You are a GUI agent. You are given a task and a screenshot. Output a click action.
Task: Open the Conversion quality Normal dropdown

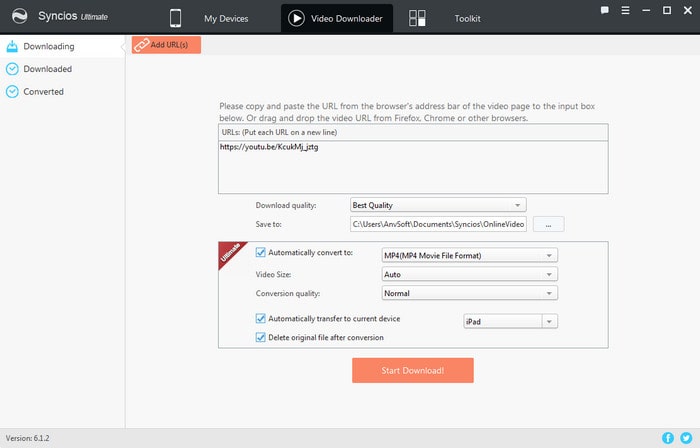(470, 293)
